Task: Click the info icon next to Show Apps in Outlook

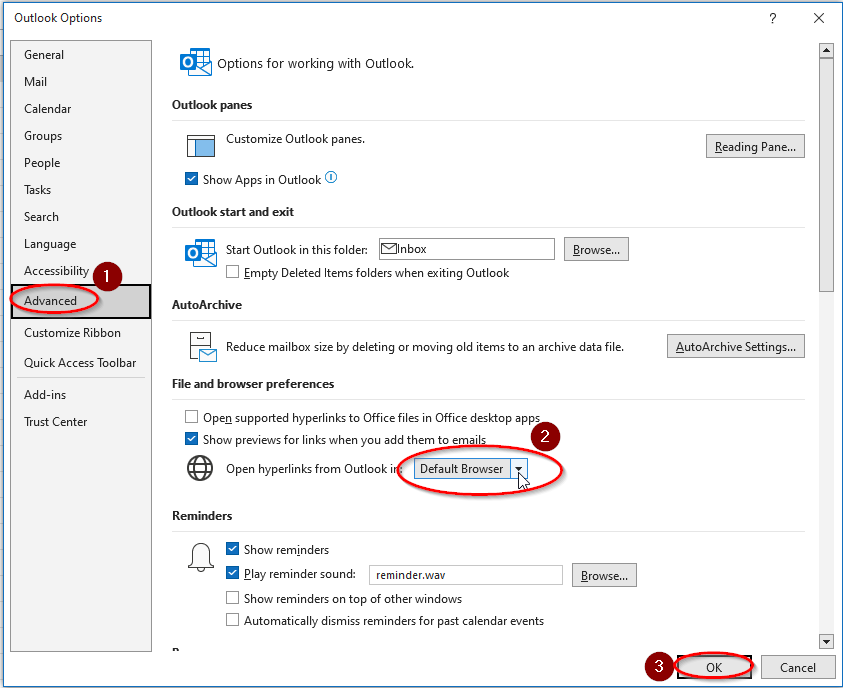Action: 331,178
